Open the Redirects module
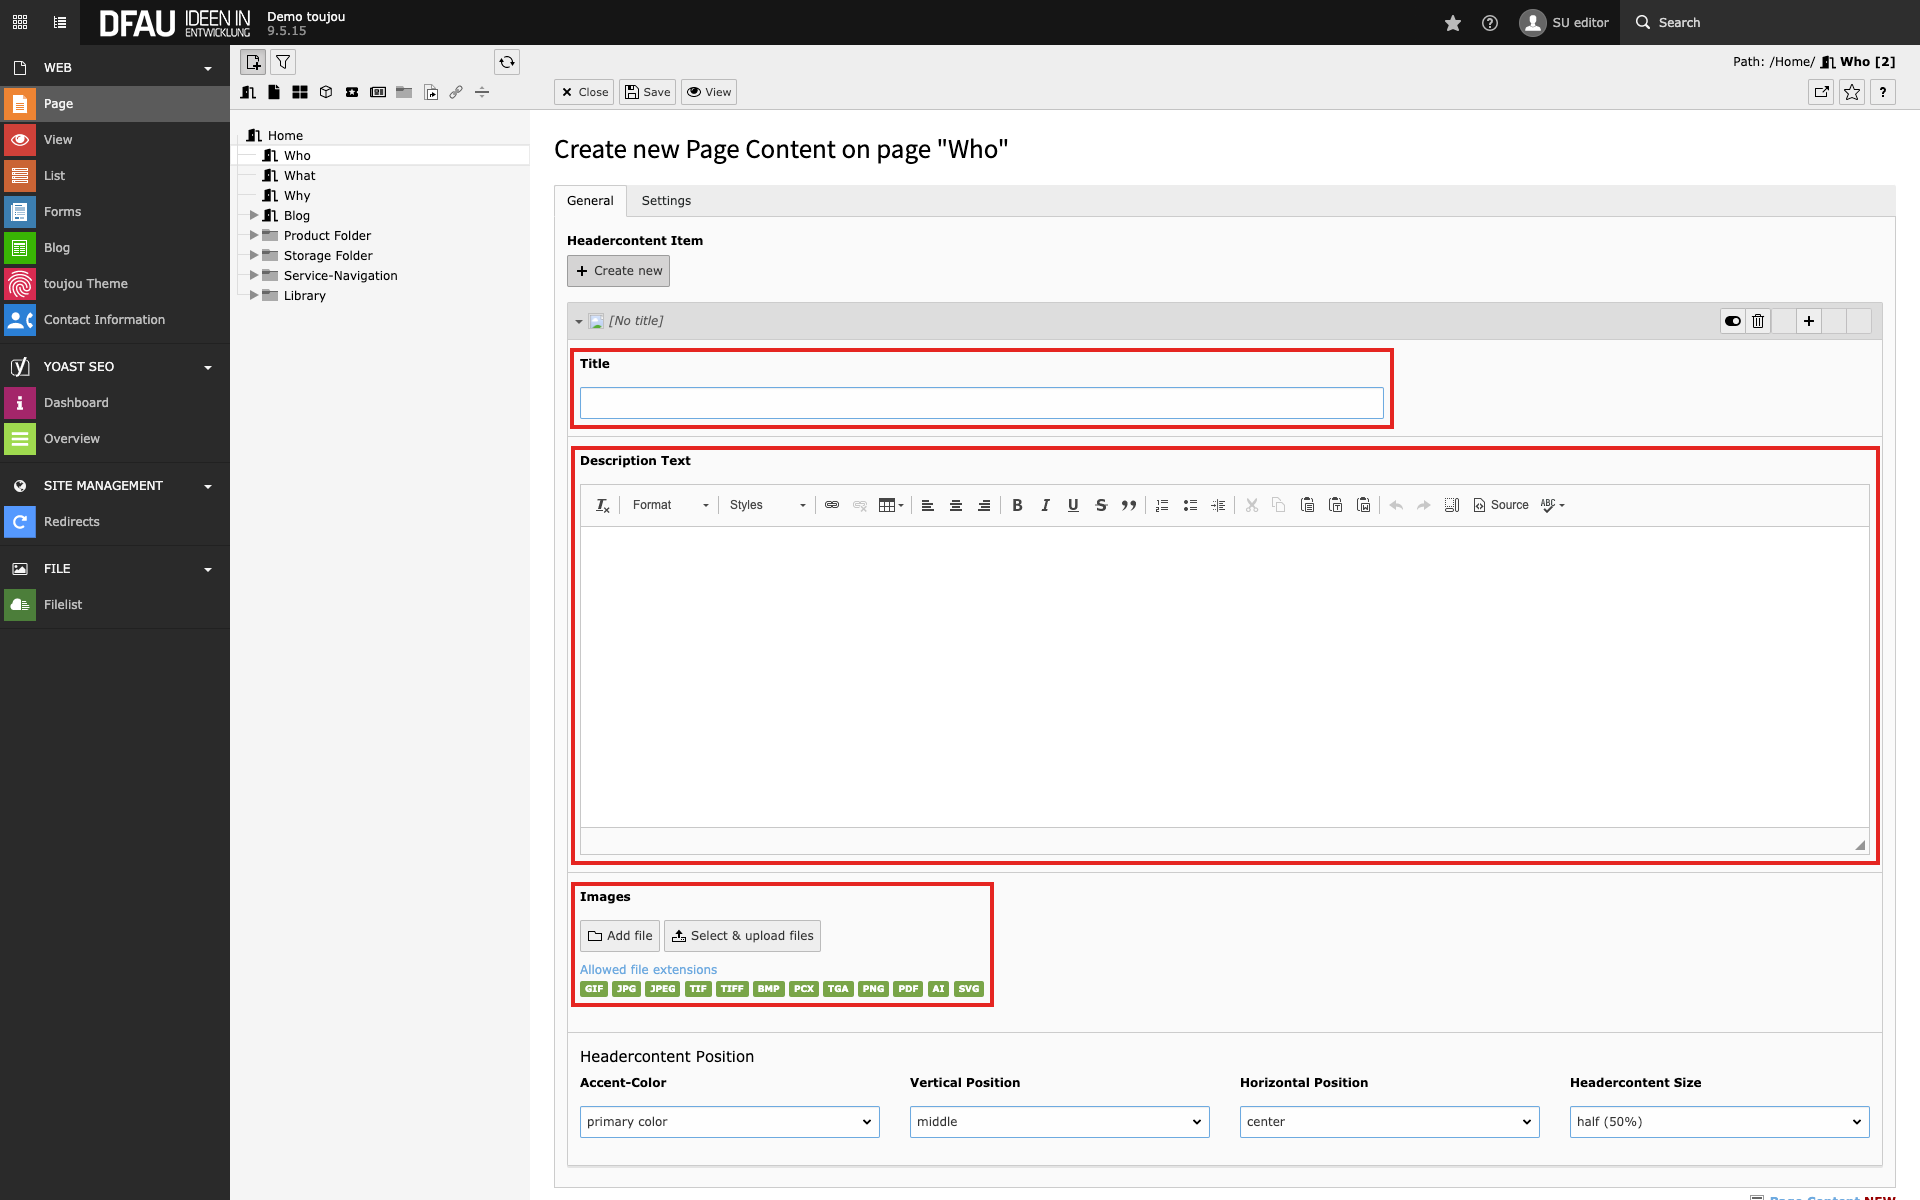The image size is (1920, 1200). point(72,521)
